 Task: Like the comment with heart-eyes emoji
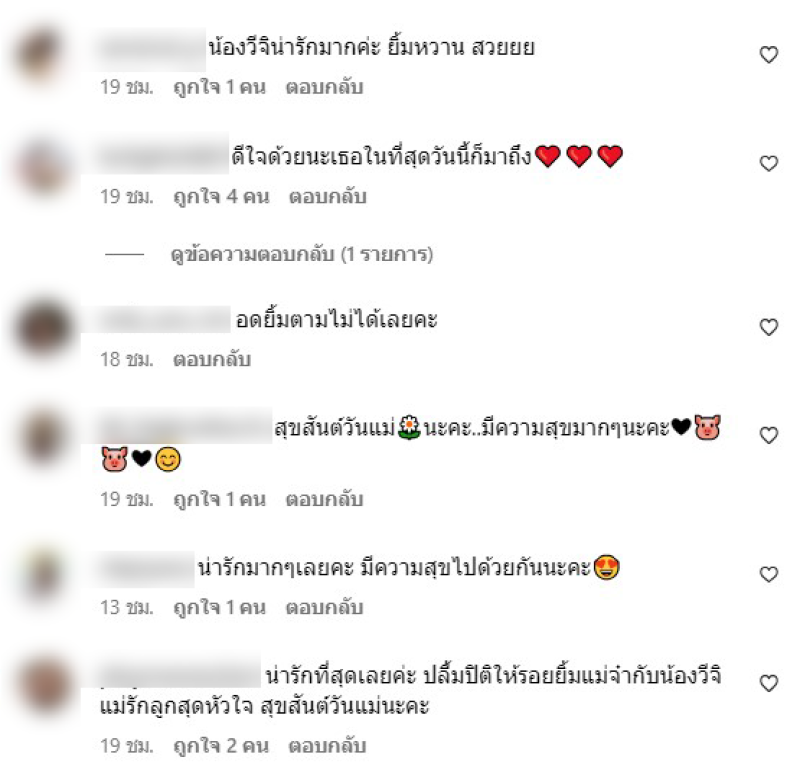768,574
